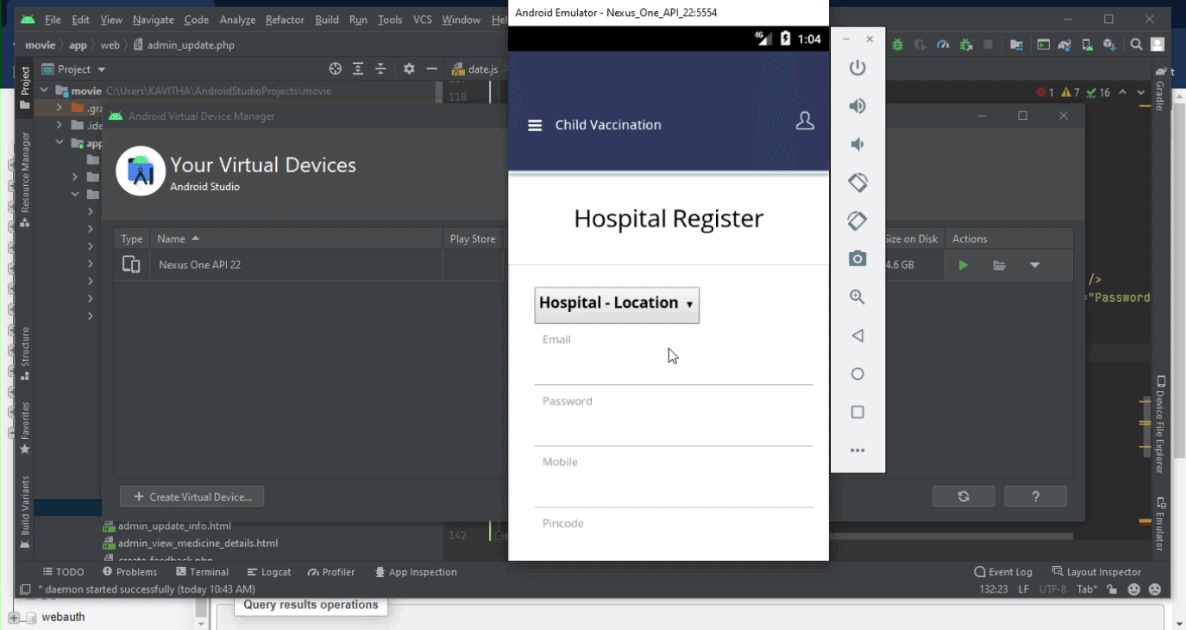The height and width of the screenshot is (630, 1186).
Task: Open emulator extended controls three dots
Action: (x=857, y=451)
